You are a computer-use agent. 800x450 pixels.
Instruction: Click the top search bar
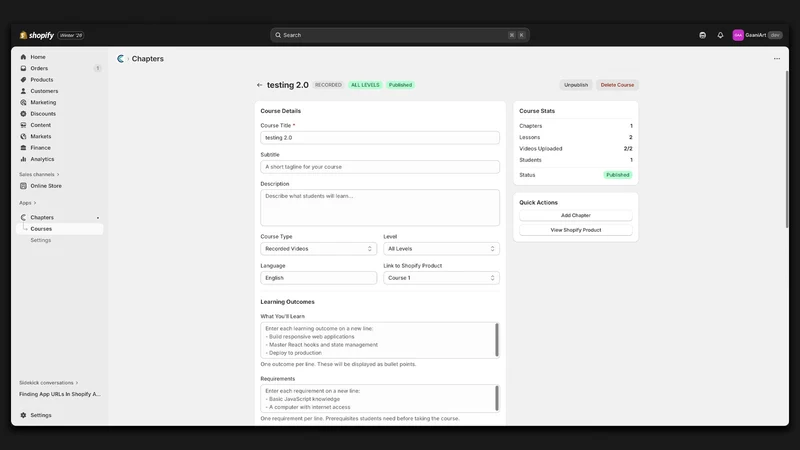point(399,35)
